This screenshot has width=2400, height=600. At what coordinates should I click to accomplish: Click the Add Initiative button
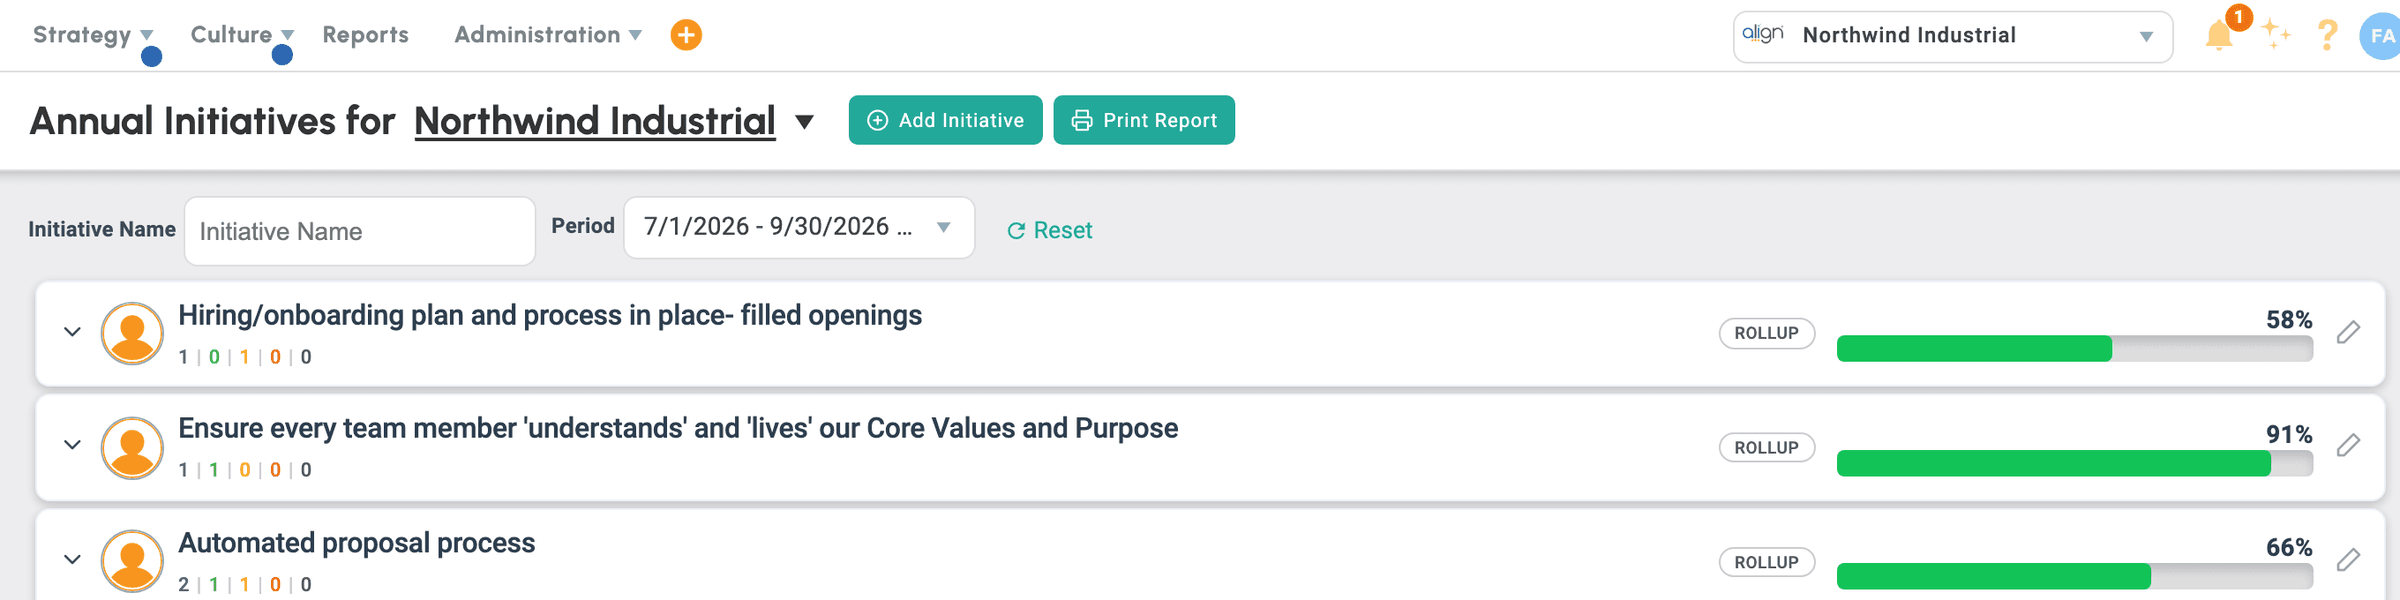pyautogui.click(x=945, y=120)
